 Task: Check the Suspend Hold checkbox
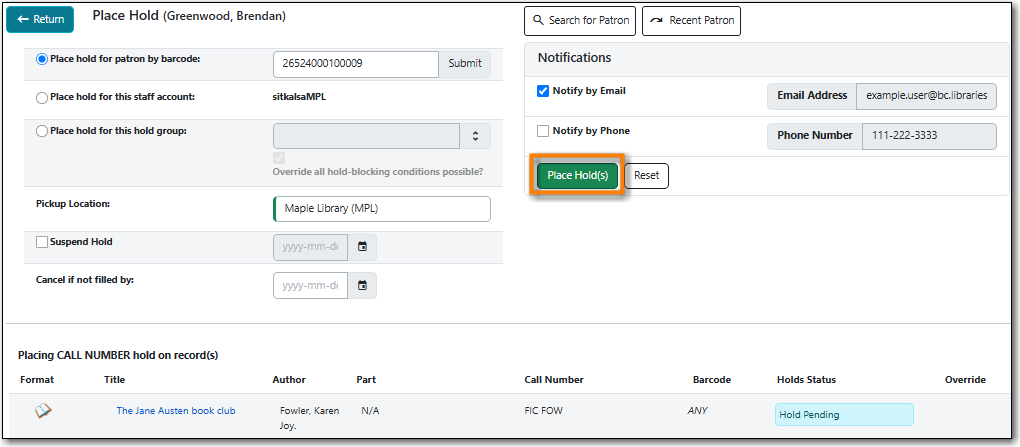(42, 242)
